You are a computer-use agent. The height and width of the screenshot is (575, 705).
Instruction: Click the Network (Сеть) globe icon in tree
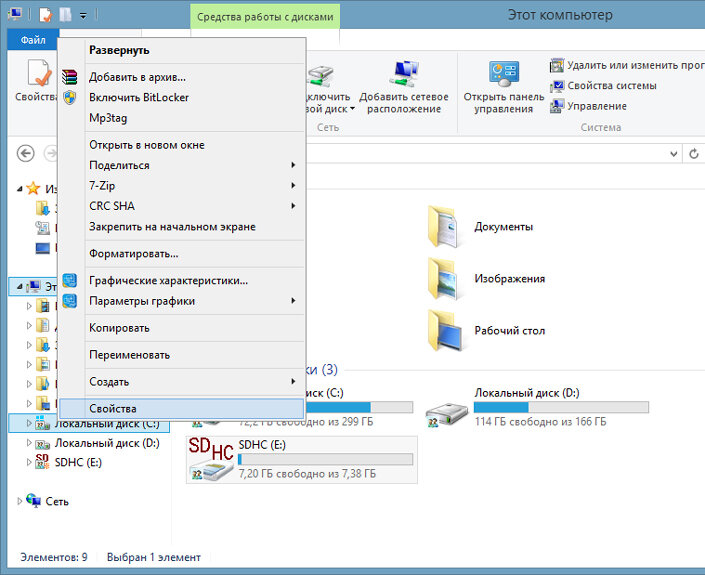34,500
